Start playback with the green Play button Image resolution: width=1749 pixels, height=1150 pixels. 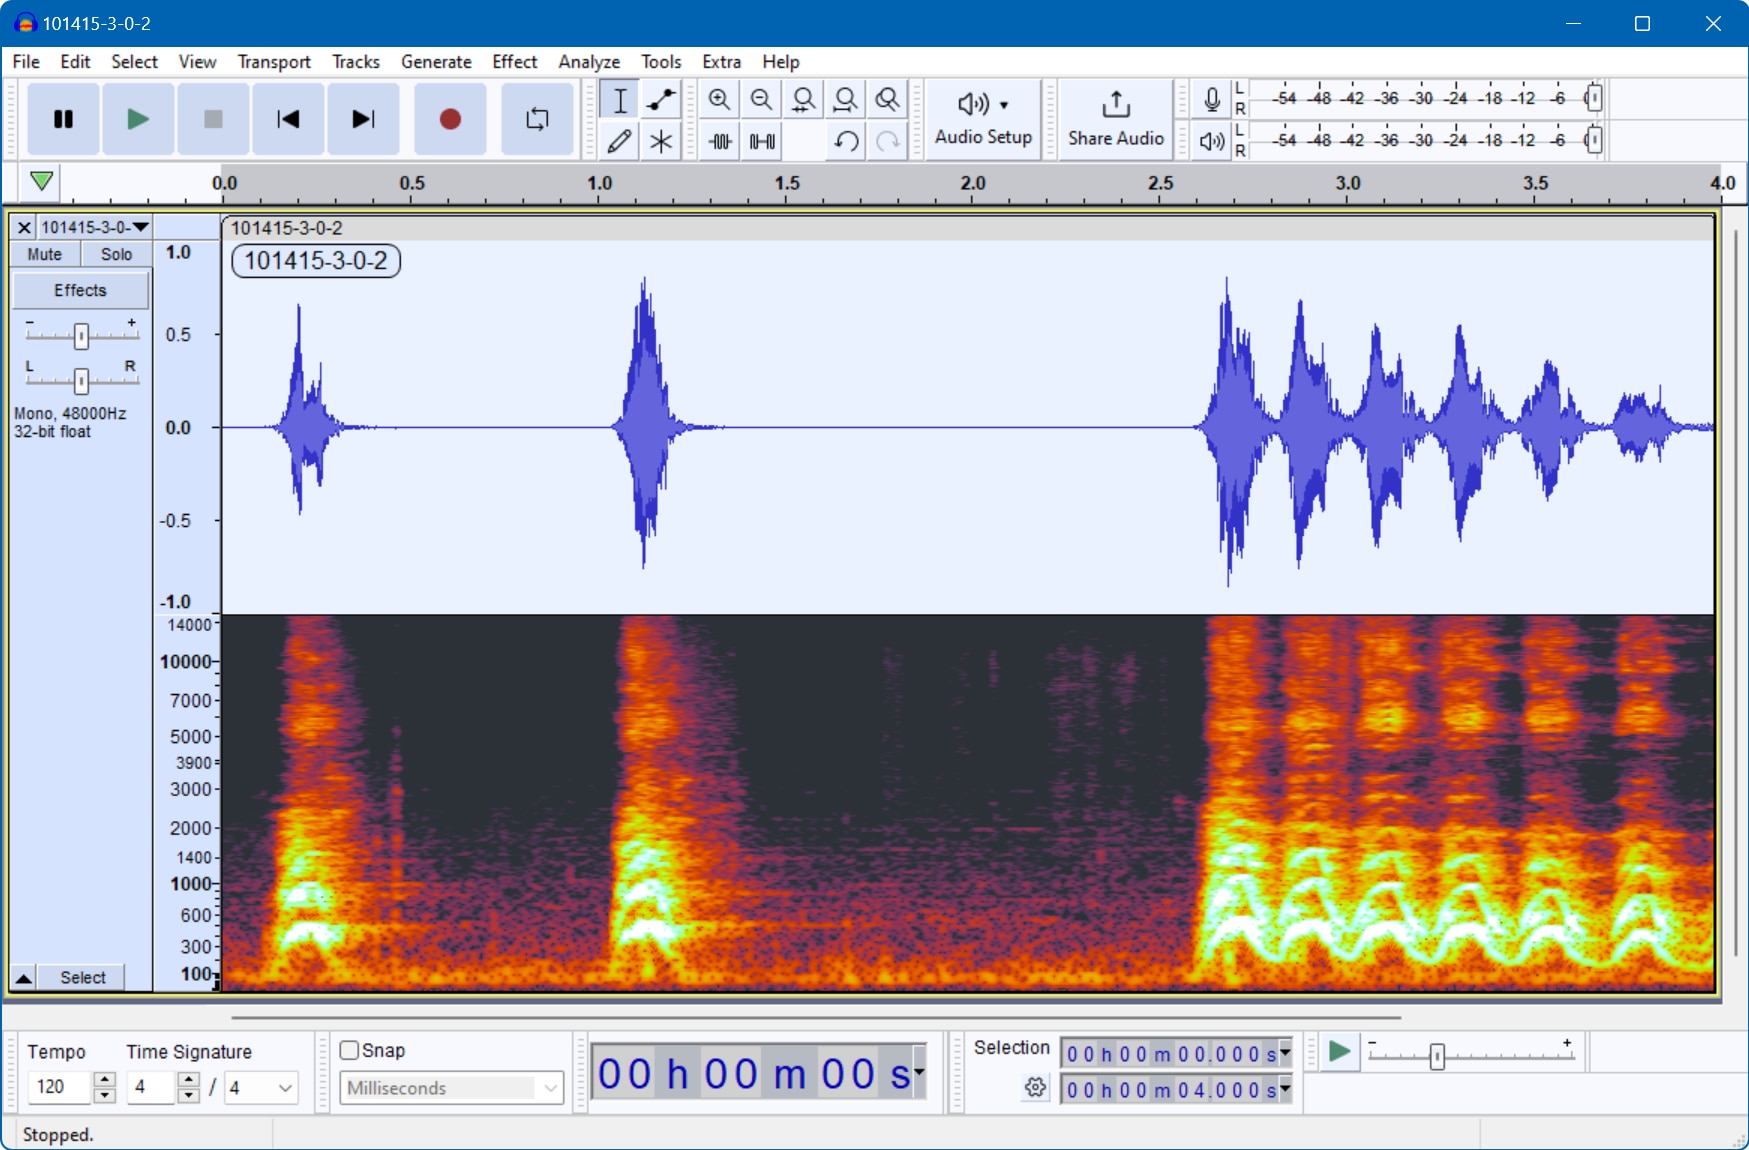coord(138,119)
